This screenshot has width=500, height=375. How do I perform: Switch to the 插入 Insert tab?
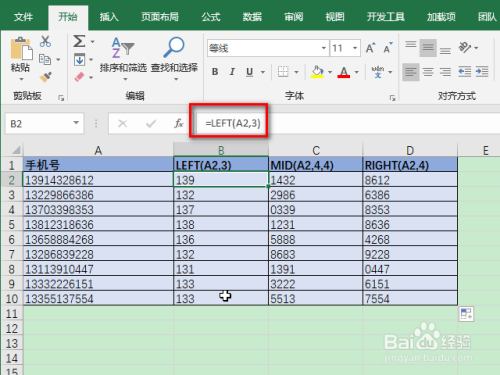click(x=109, y=17)
